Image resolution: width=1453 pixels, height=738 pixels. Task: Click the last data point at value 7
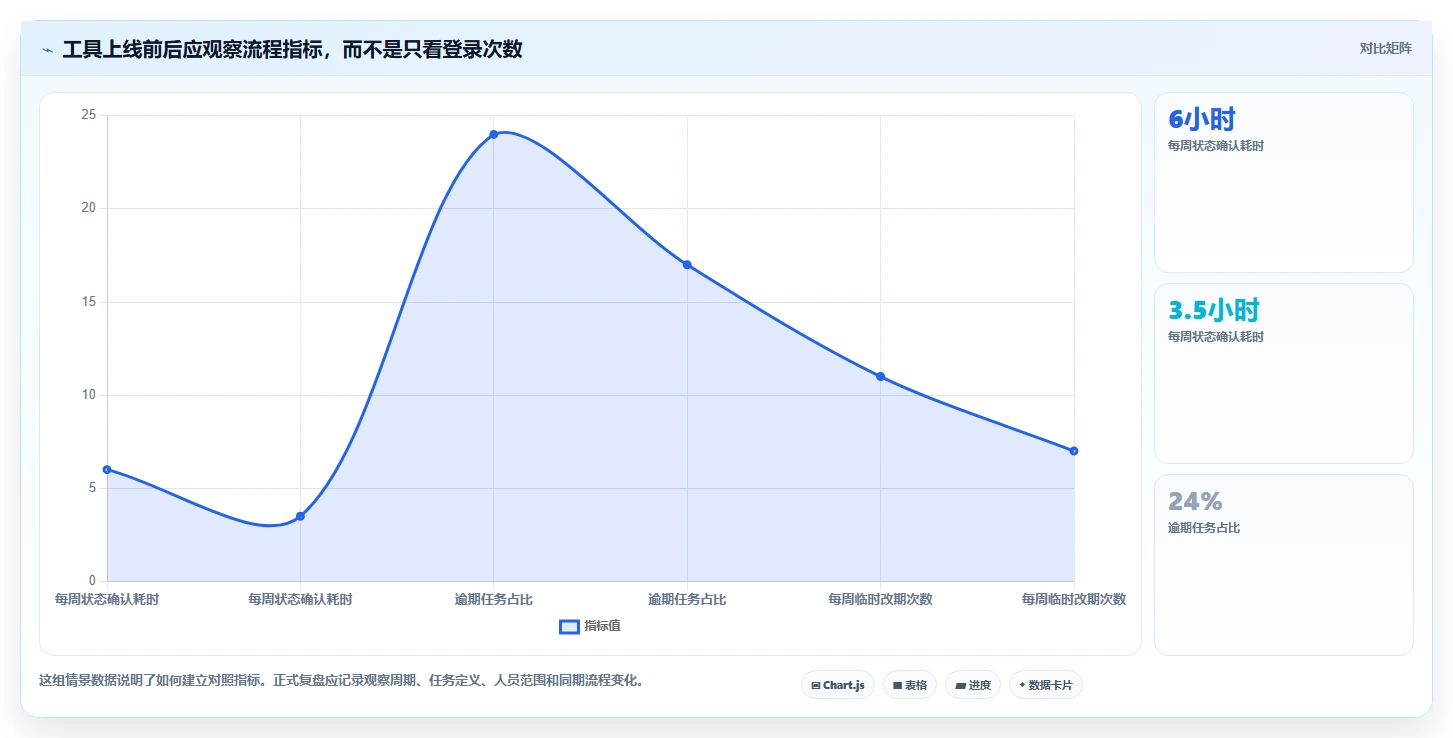point(1073,451)
